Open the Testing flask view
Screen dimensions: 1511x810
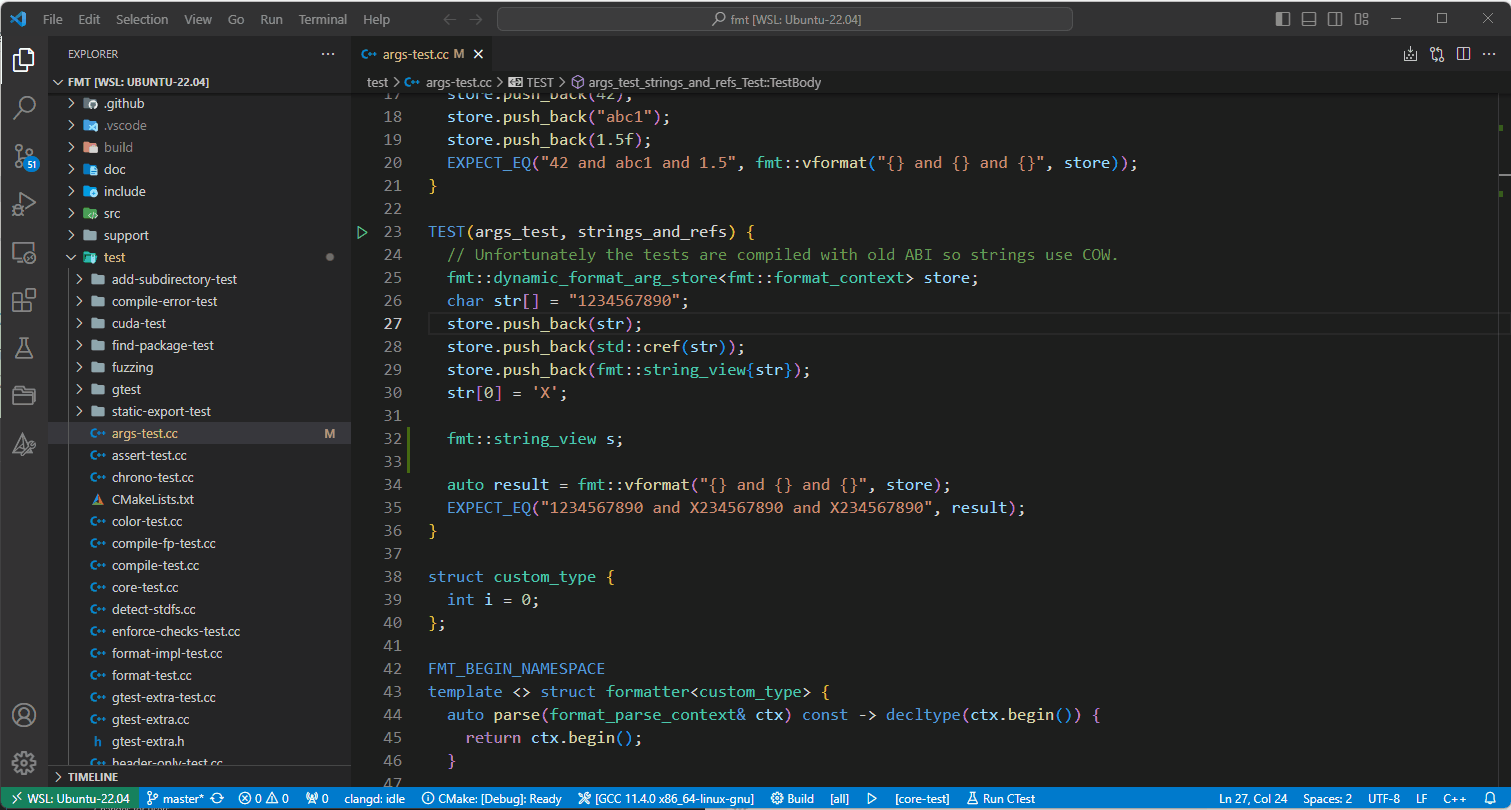click(24, 347)
